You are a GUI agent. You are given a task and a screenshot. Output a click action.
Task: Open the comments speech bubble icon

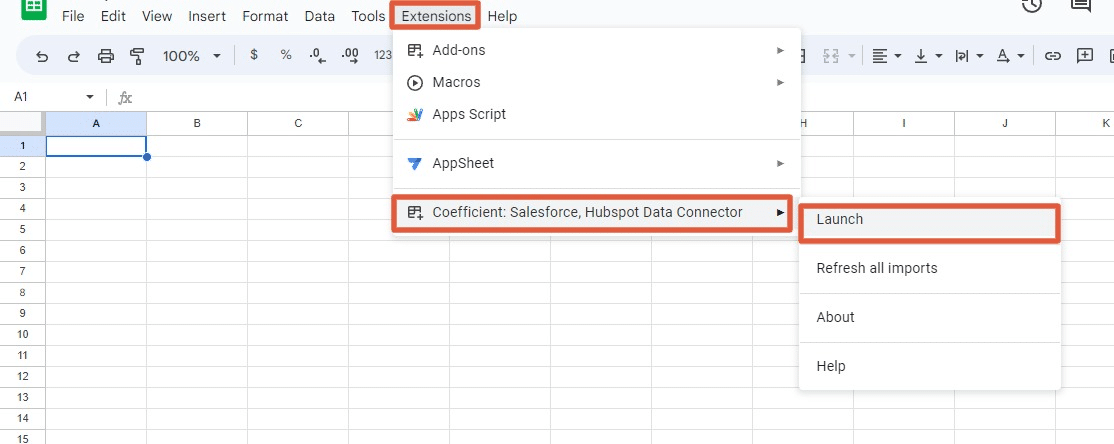1081,6
